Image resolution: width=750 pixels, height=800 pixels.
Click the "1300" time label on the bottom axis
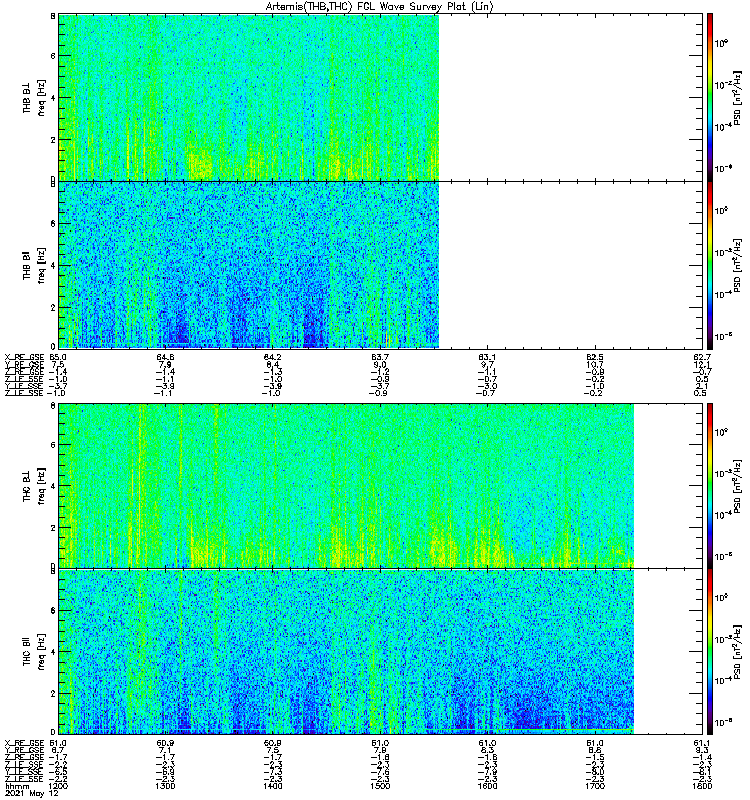(165, 786)
